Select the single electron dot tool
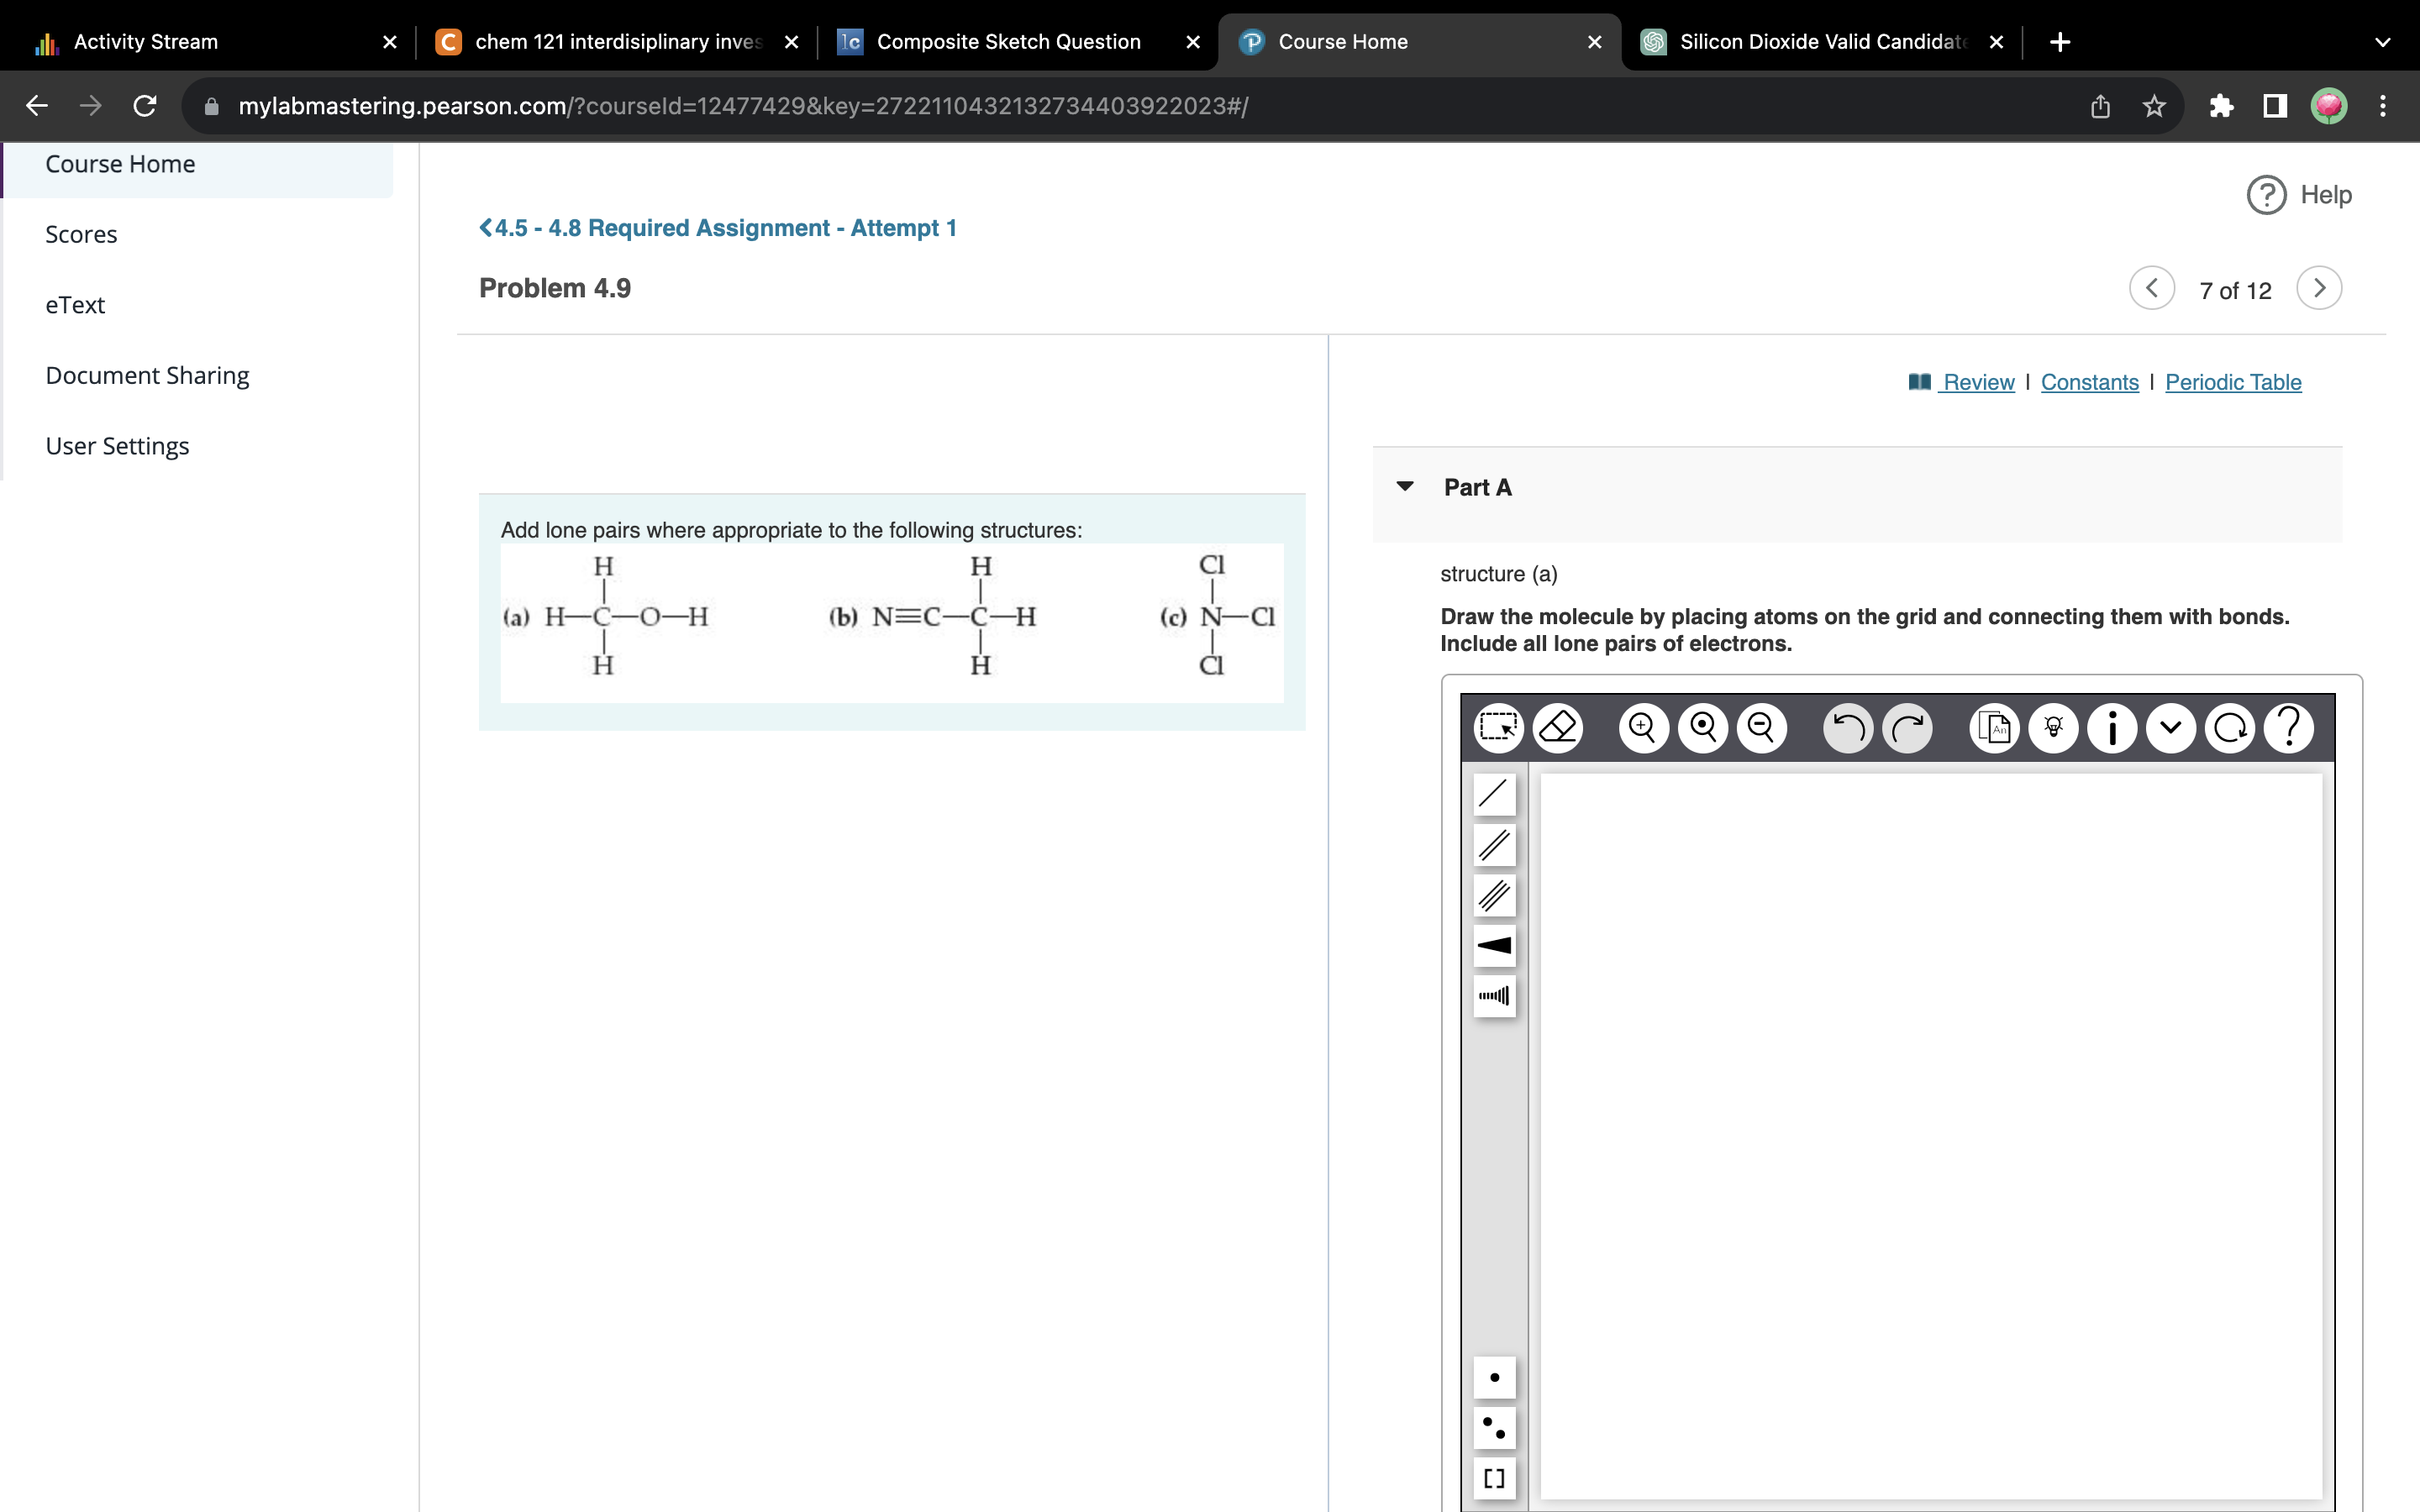The image size is (2420, 1512). [x=1494, y=1377]
